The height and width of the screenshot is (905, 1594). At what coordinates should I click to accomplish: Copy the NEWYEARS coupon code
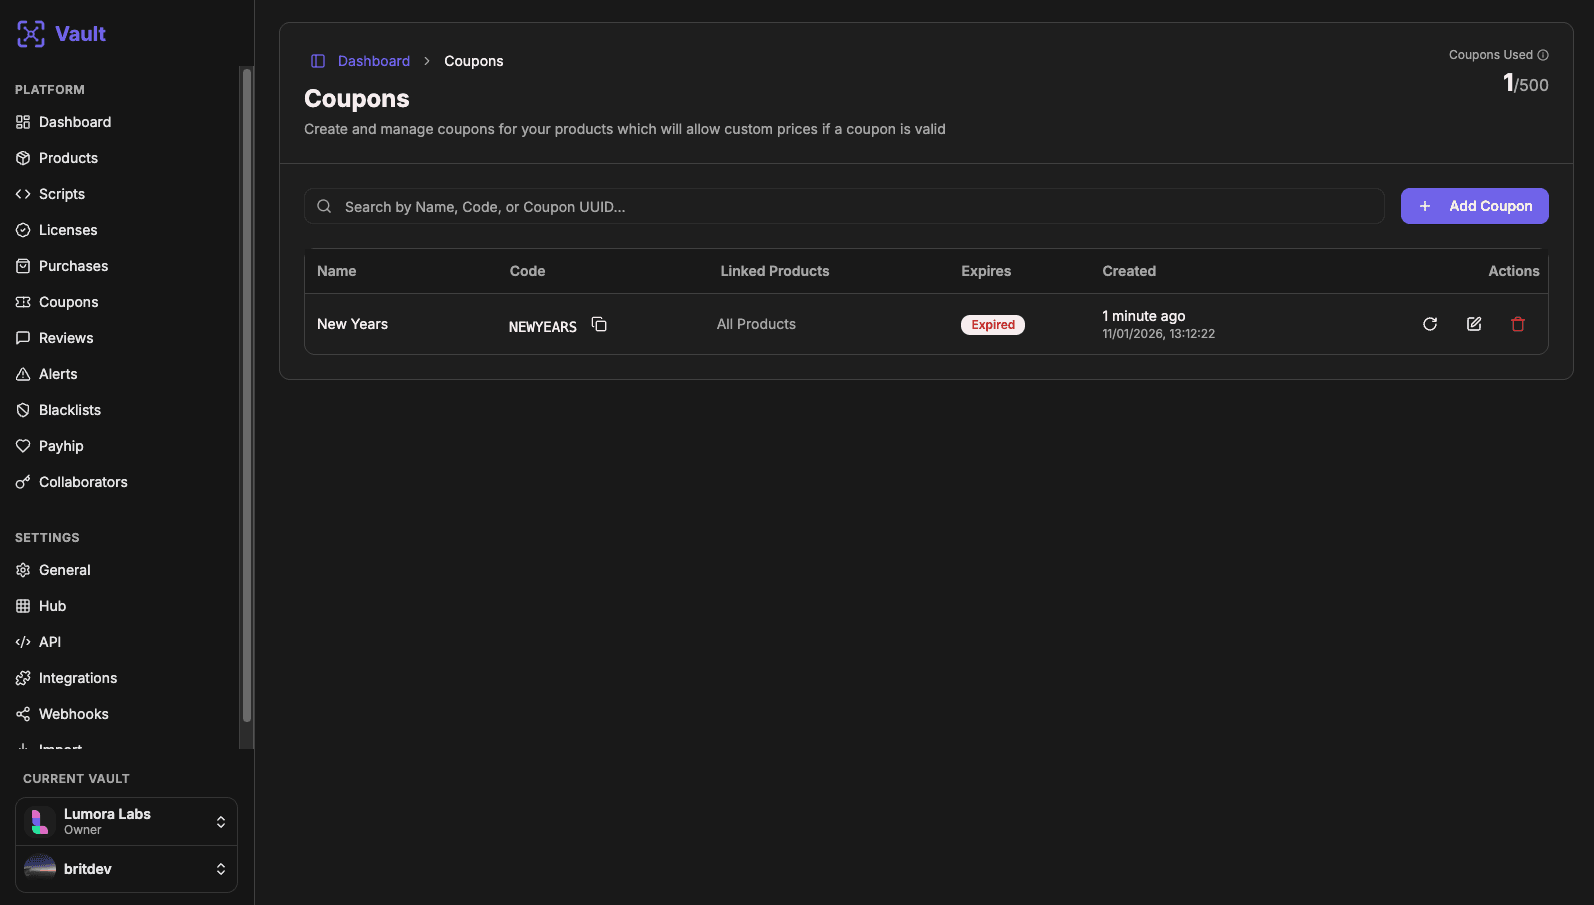[599, 324]
